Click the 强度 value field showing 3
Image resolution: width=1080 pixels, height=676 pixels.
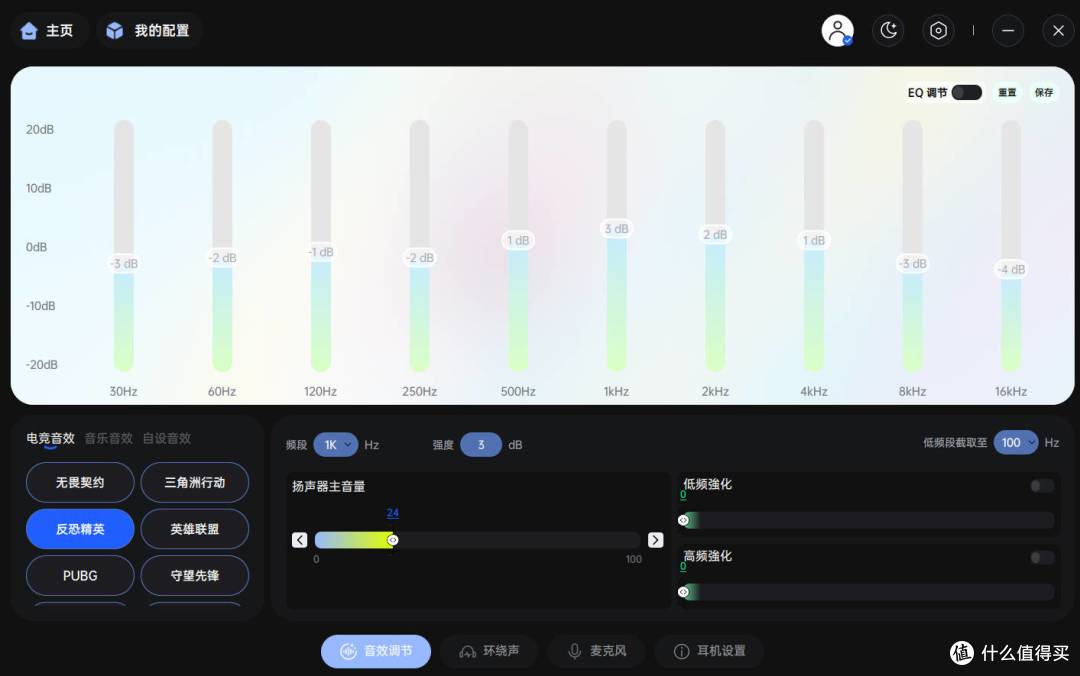click(x=481, y=445)
